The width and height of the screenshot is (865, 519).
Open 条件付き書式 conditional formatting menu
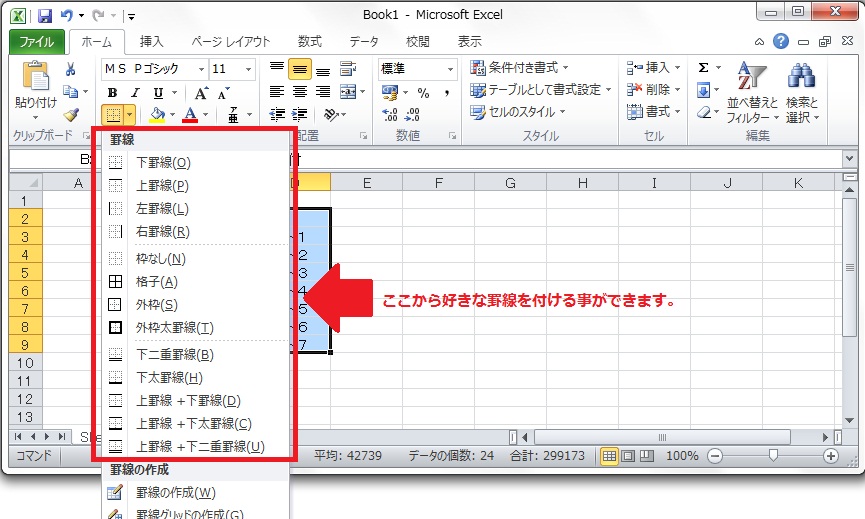point(519,68)
